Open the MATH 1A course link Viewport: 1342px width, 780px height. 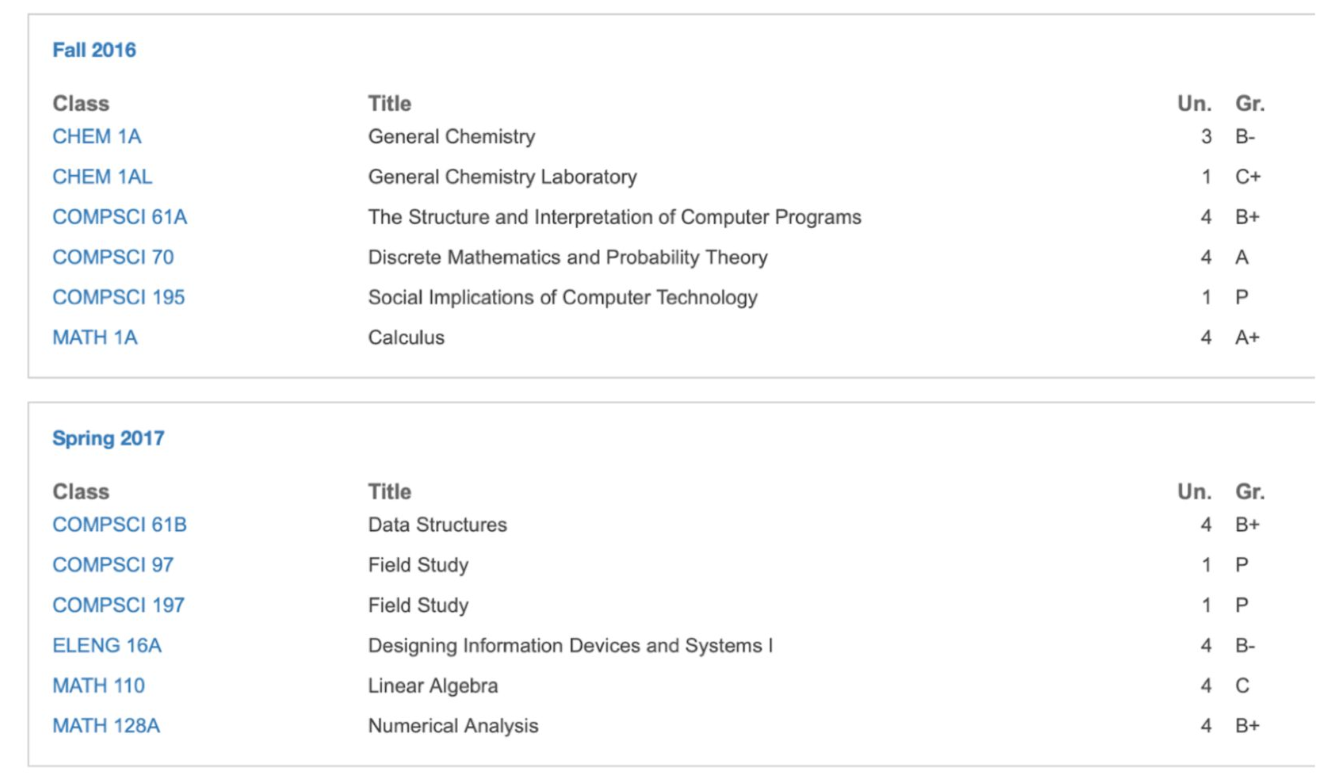(95, 338)
